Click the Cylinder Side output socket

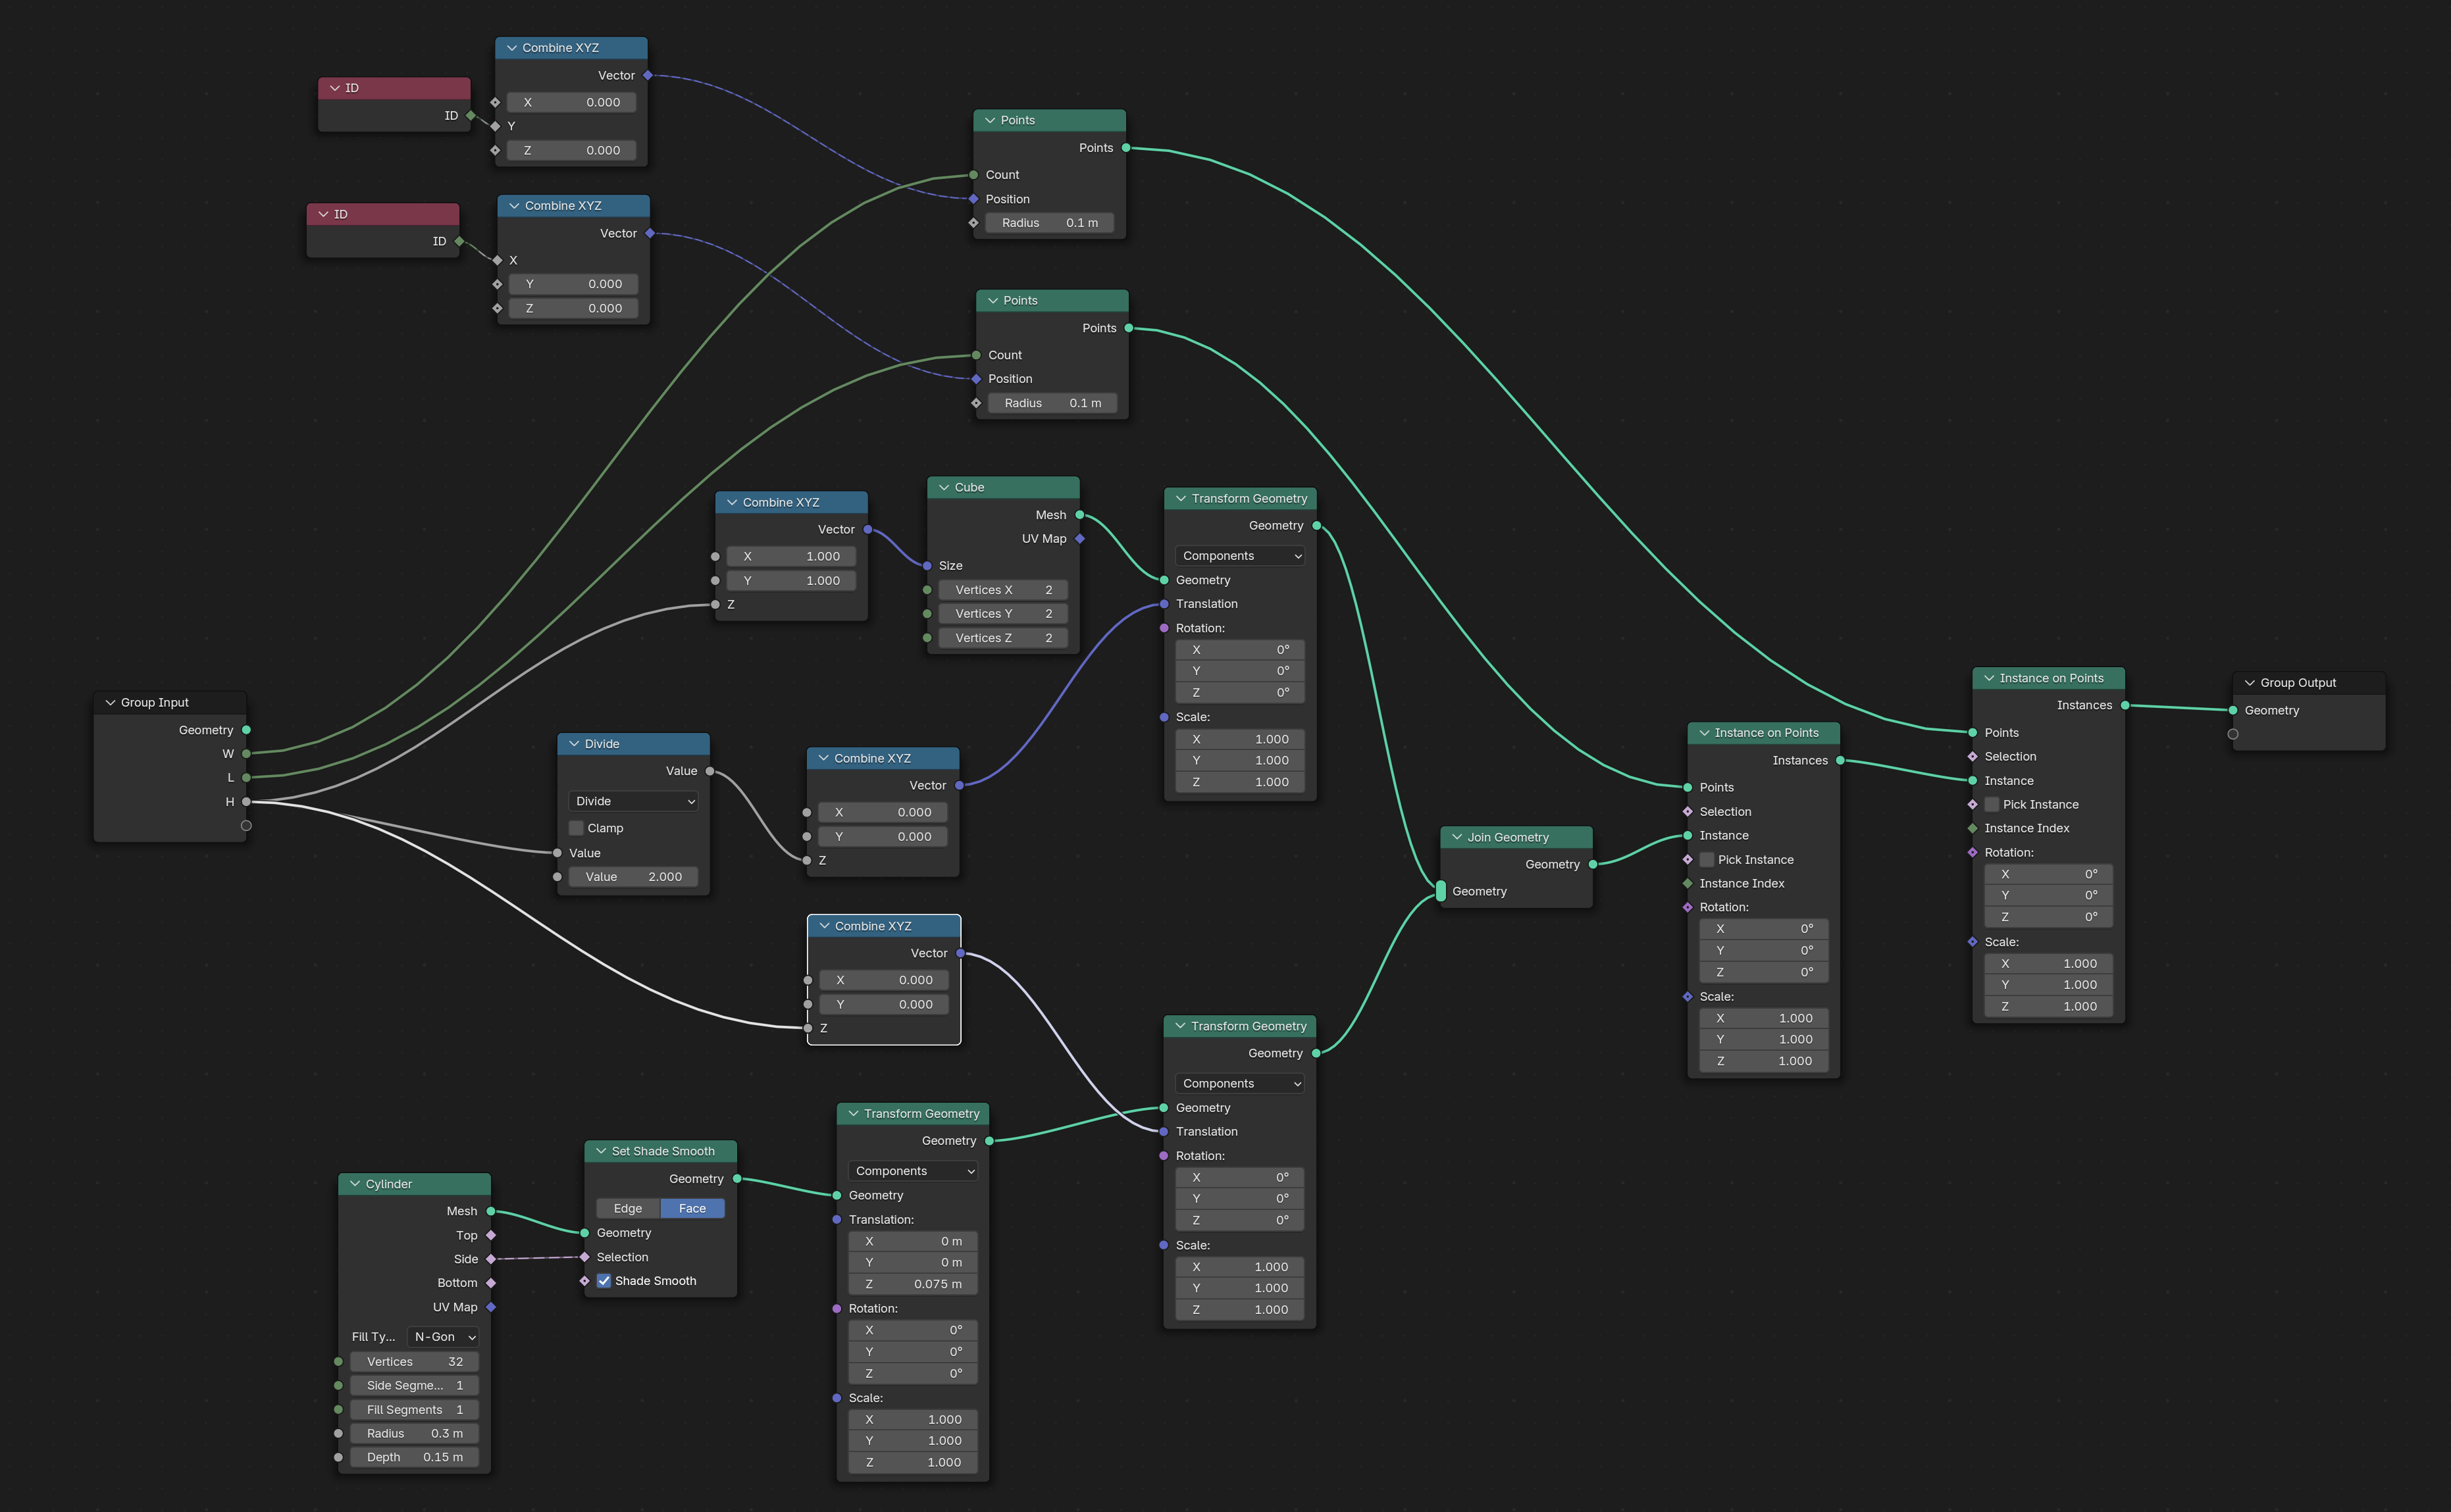(491, 1259)
